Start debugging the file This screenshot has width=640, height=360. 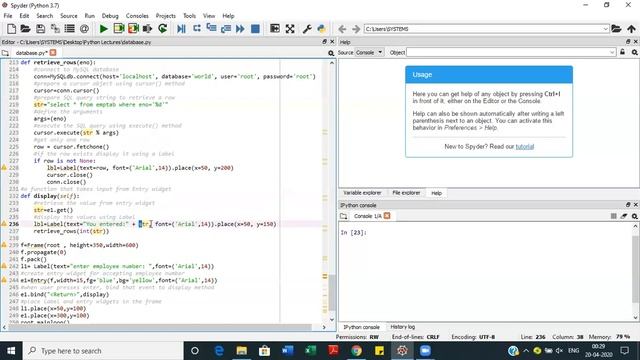181,29
